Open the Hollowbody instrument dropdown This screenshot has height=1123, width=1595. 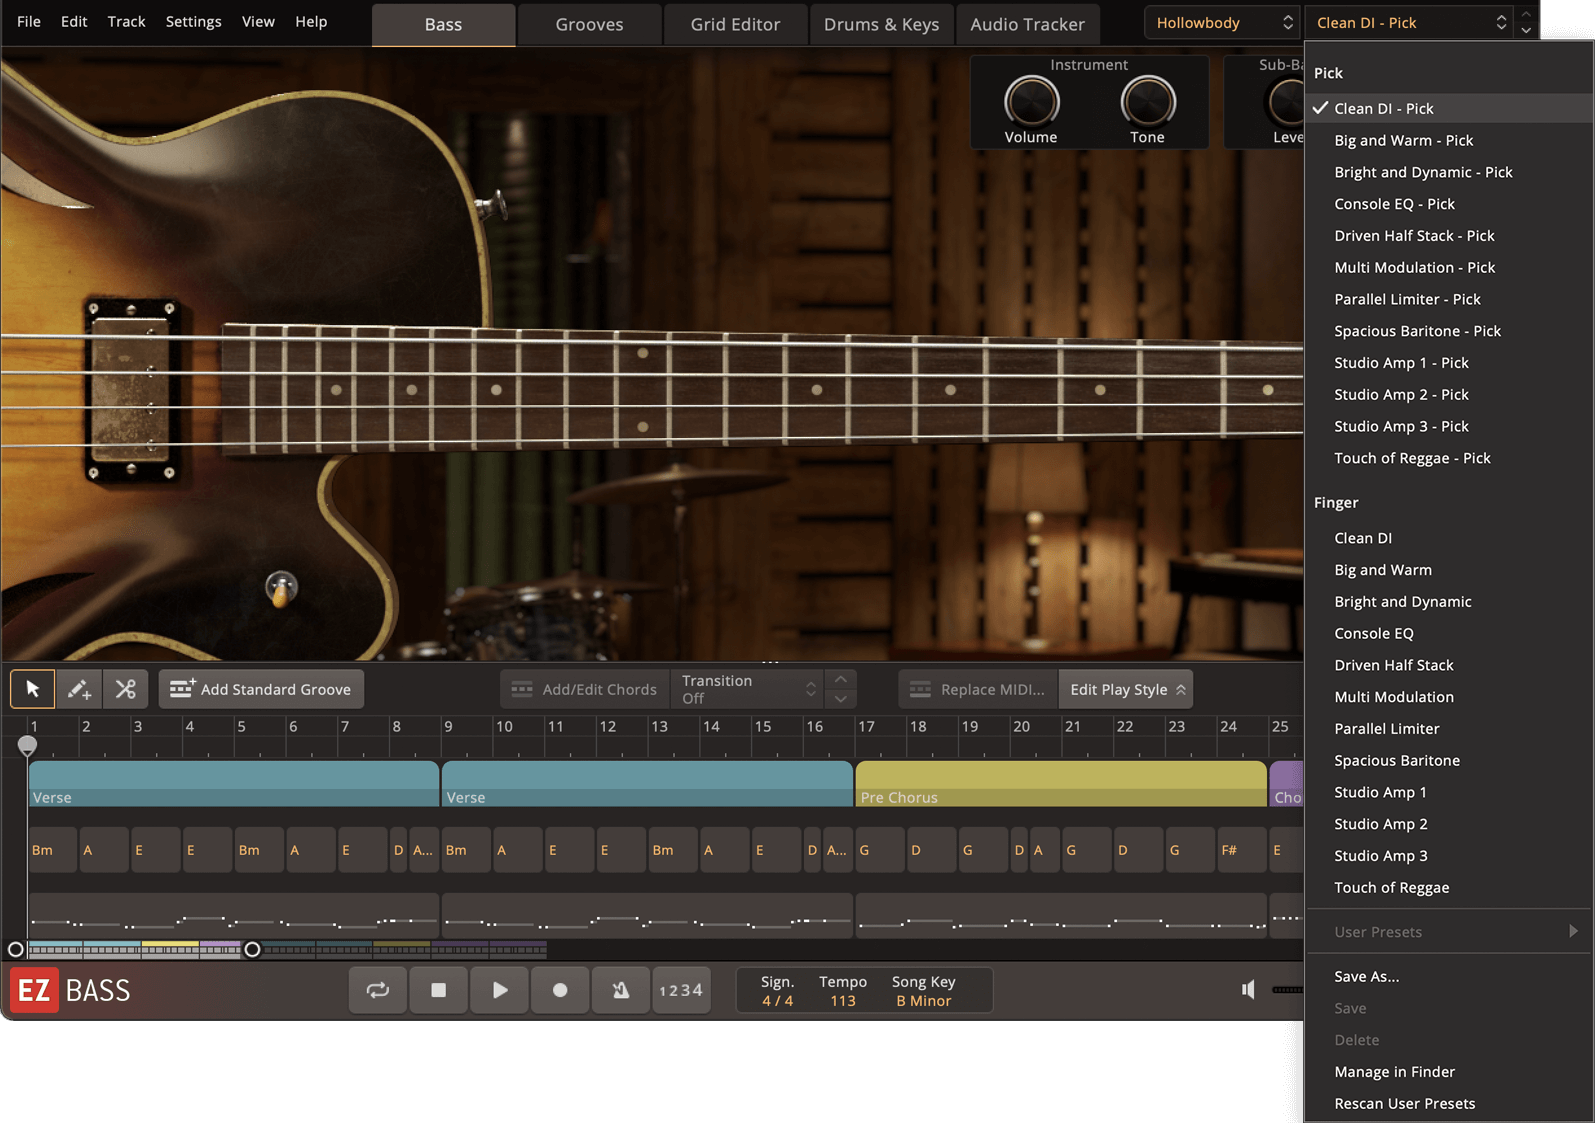click(1222, 22)
